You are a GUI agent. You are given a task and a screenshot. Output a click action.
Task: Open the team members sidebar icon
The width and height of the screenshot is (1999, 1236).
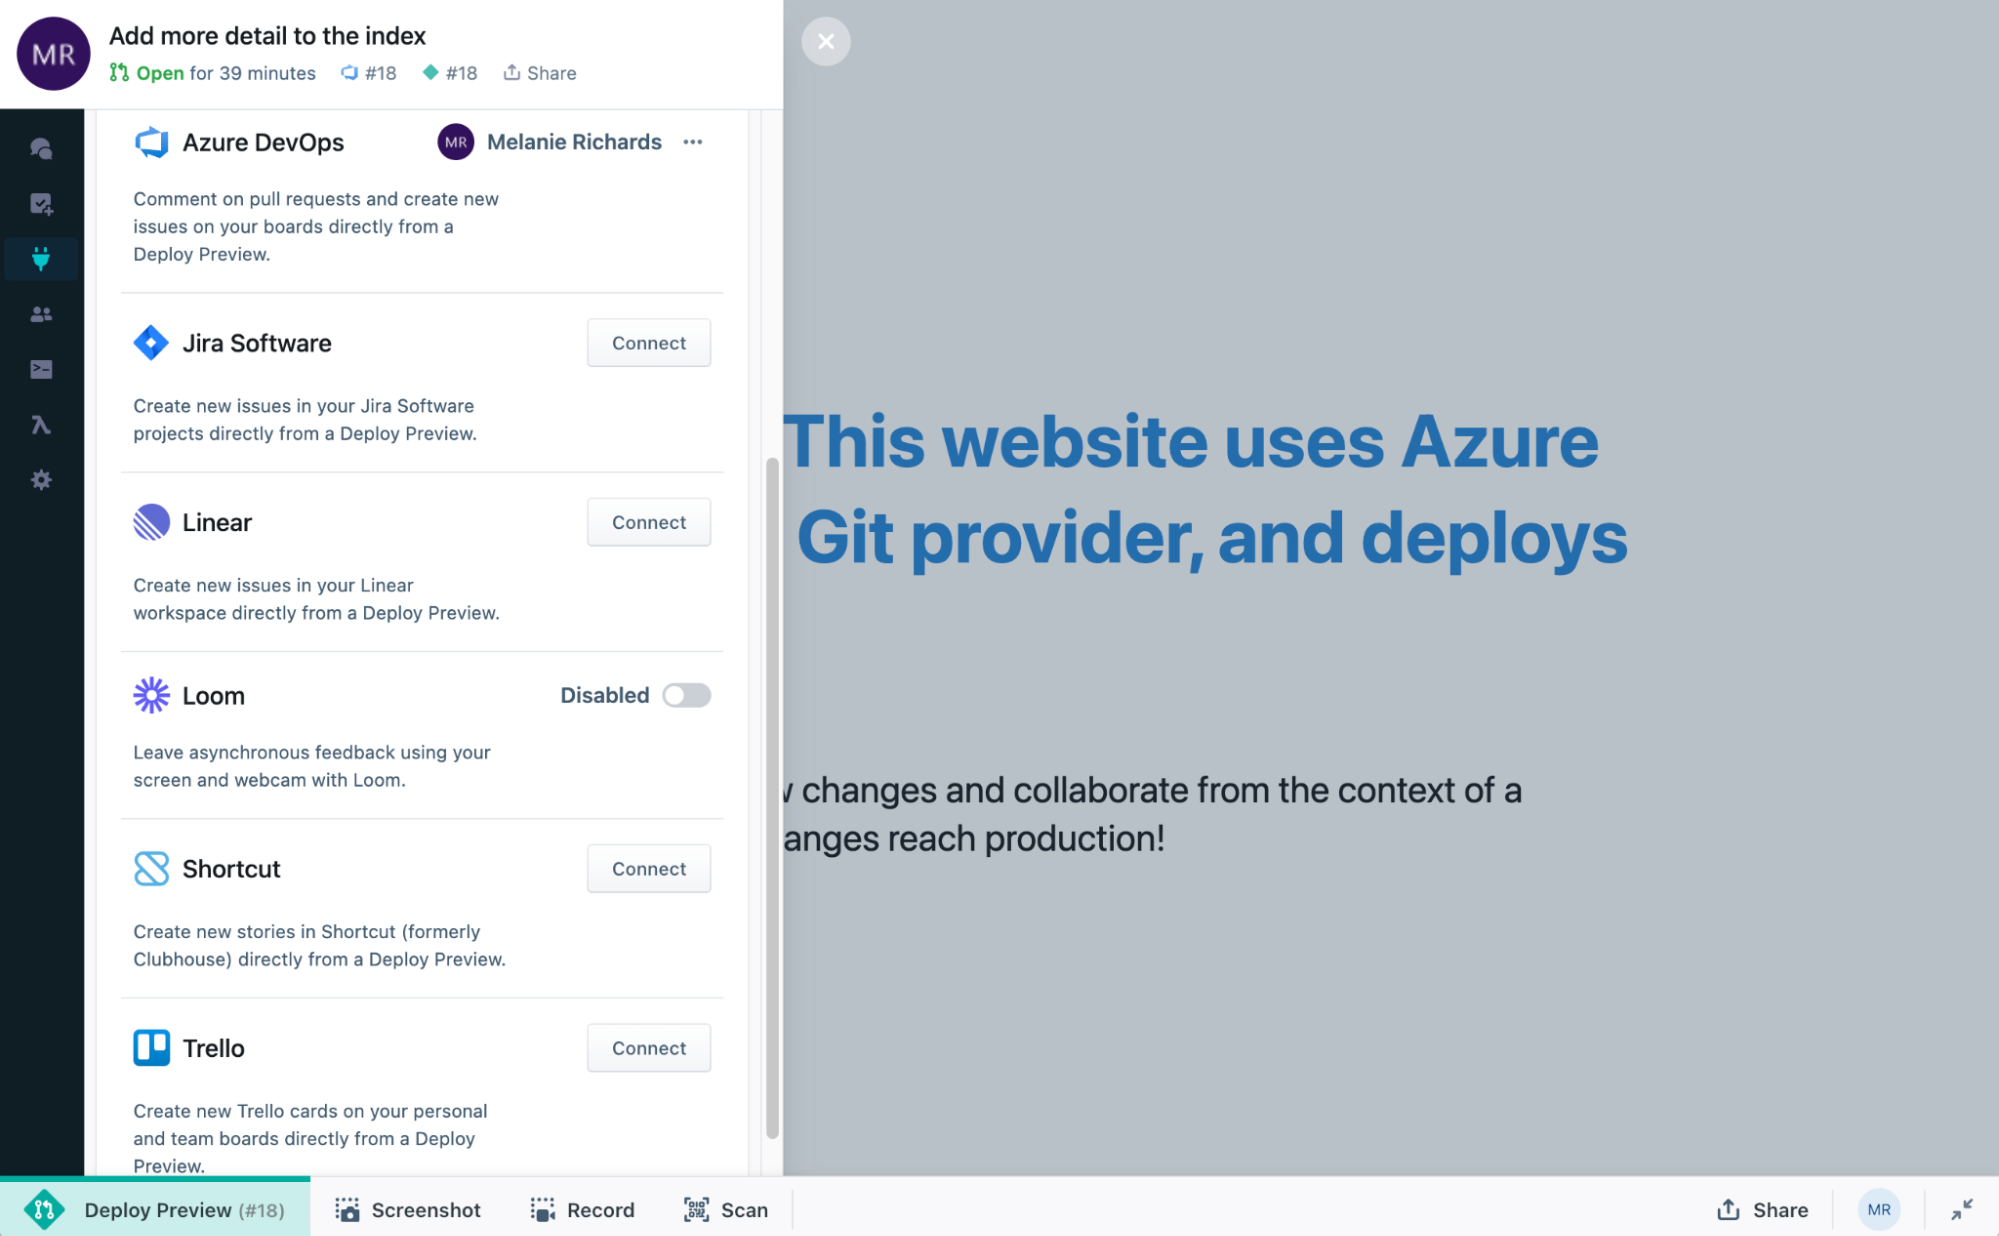click(41, 314)
